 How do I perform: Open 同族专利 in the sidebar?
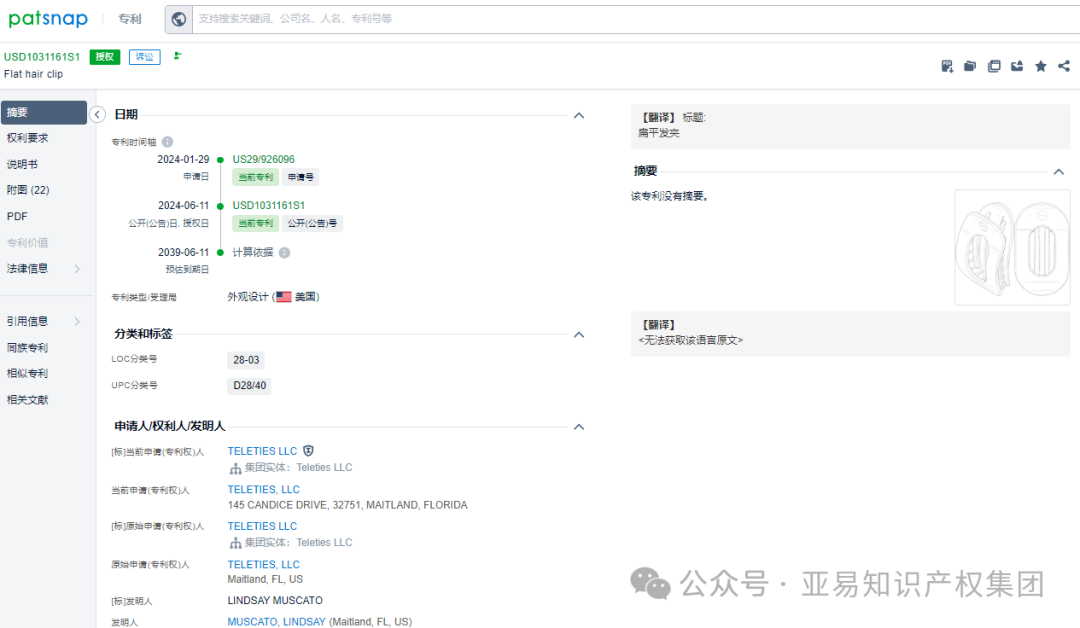click(x=28, y=348)
